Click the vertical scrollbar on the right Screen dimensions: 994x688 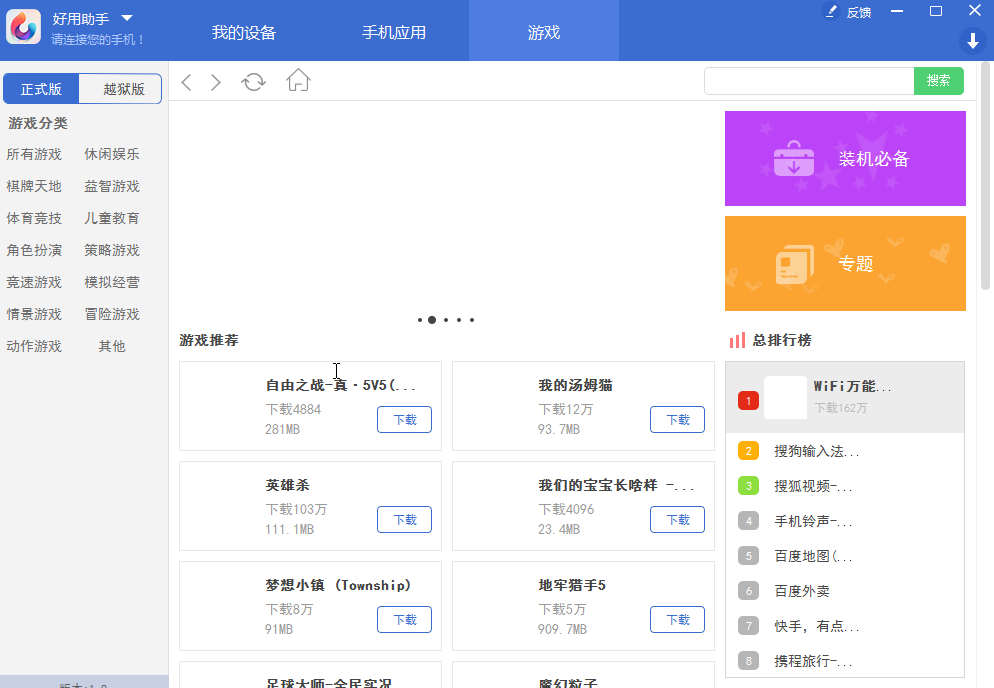[986, 176]
